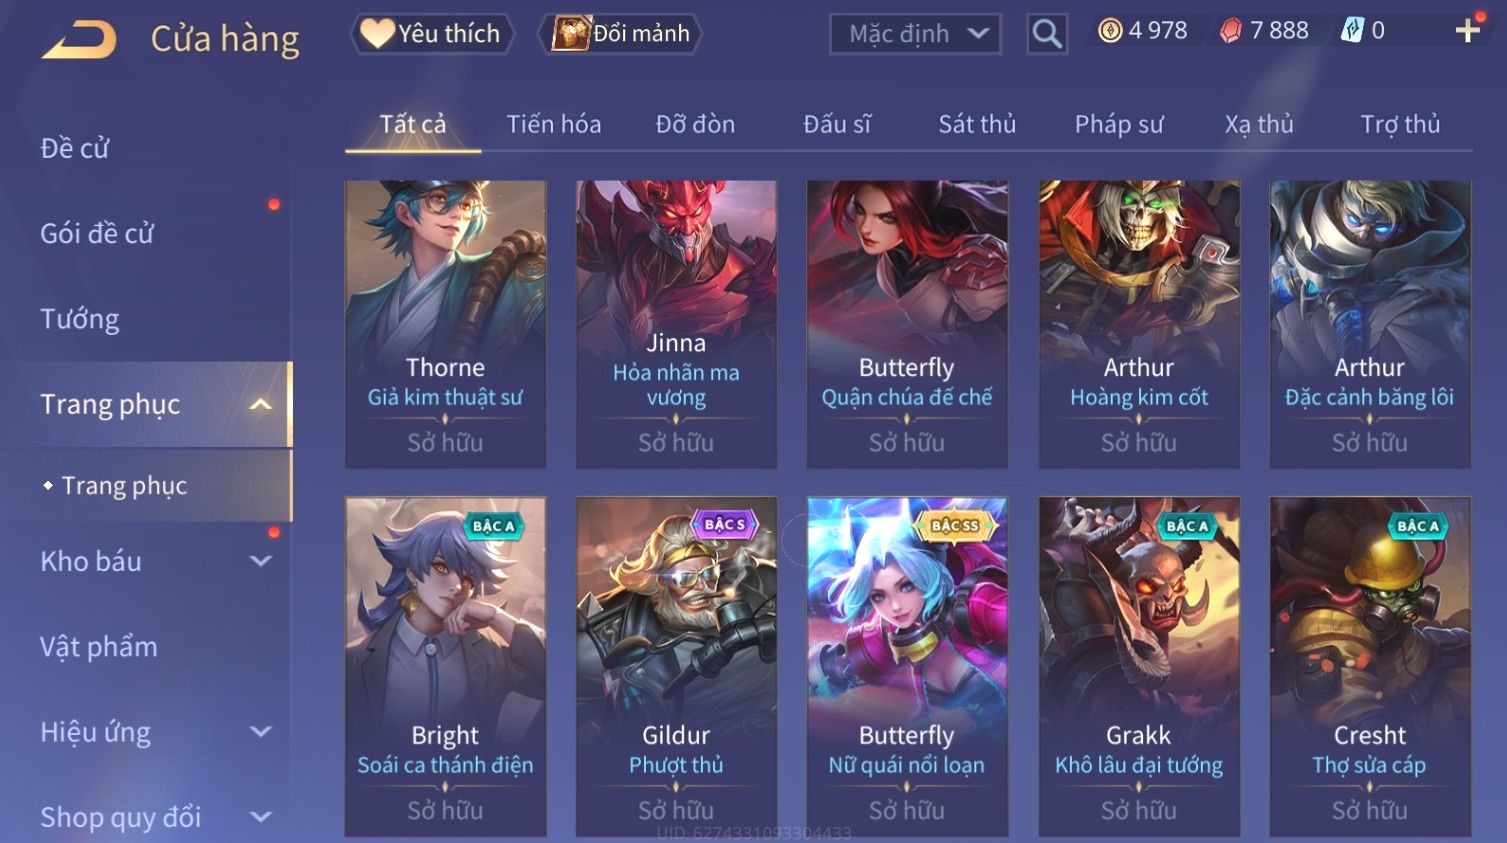Click the back arrow icon
Viewport: 1507px width, 843px height.
79,39
